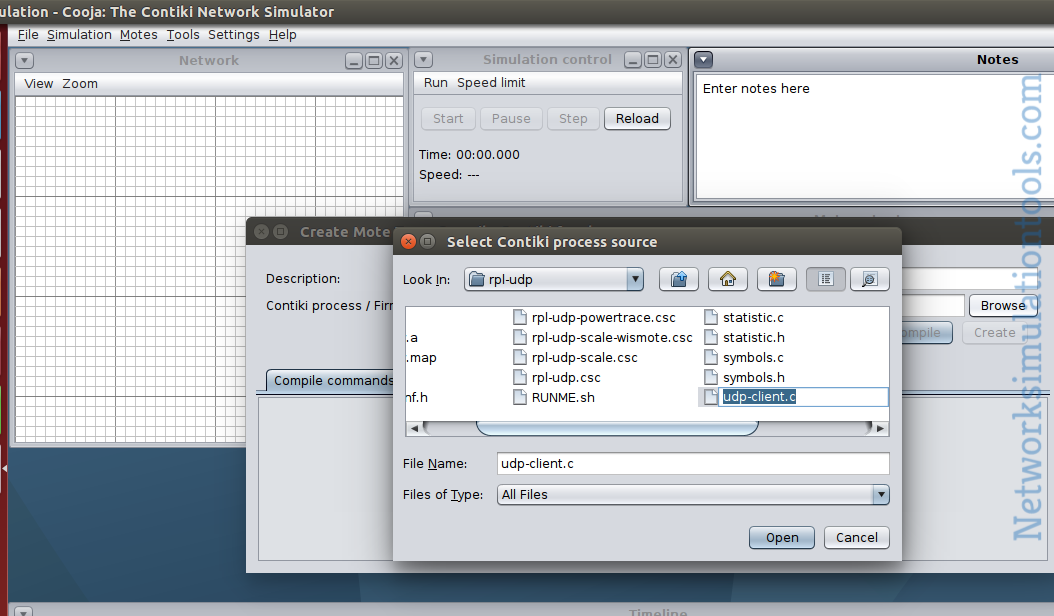Screen dimensions: 1054x616
Task: Switch file chooser to Details view
Action: (870, 279)
